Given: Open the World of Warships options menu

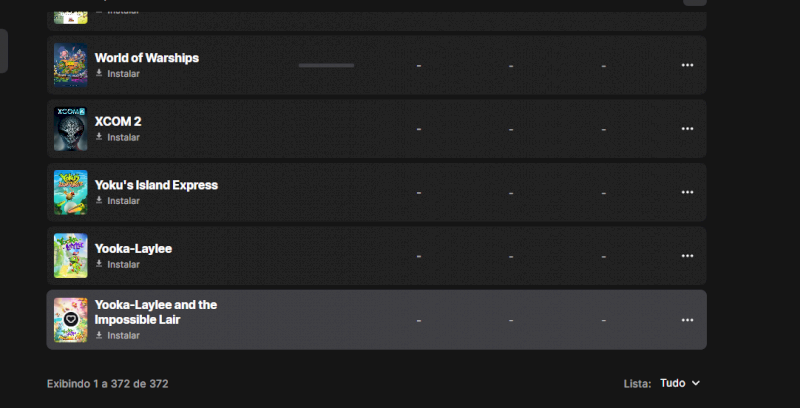Looking at the screenshot, I should (687, 65).
